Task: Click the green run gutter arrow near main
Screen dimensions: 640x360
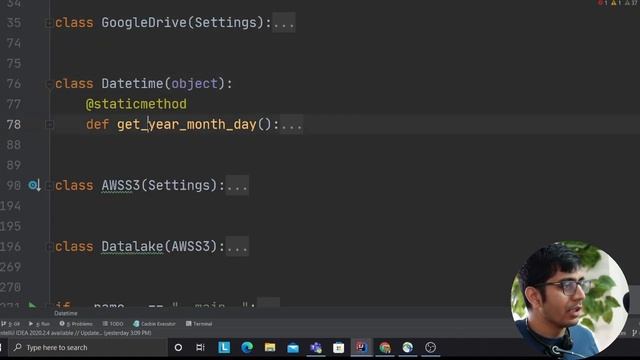Action: (32, 305)
